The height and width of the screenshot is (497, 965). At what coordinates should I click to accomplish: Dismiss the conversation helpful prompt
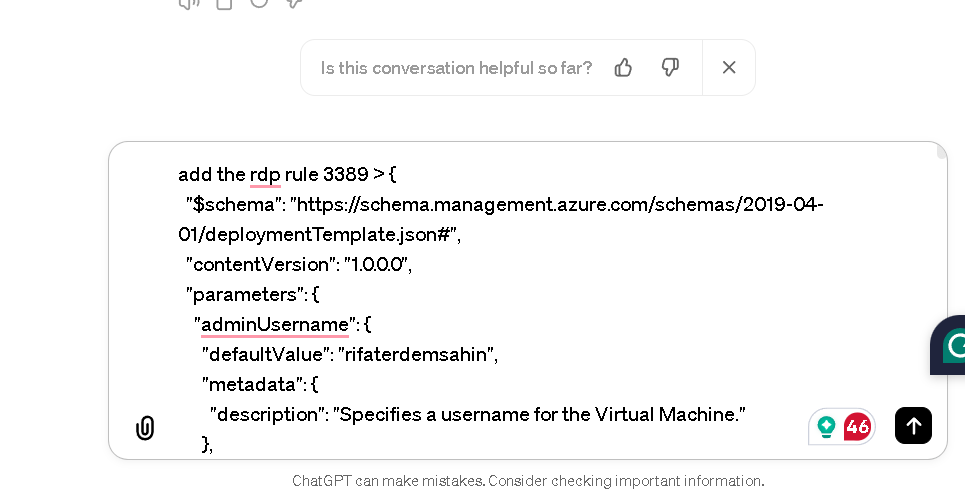[729, 67]
